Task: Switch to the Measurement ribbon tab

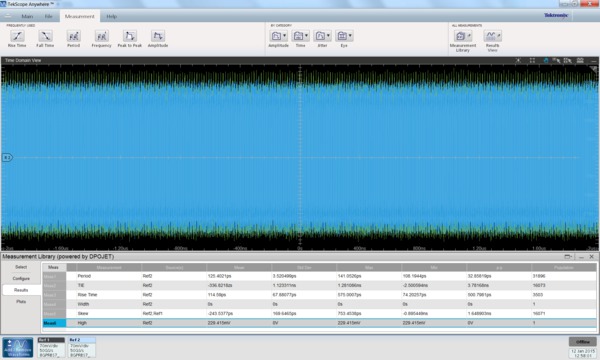Action: click(80, 16)
